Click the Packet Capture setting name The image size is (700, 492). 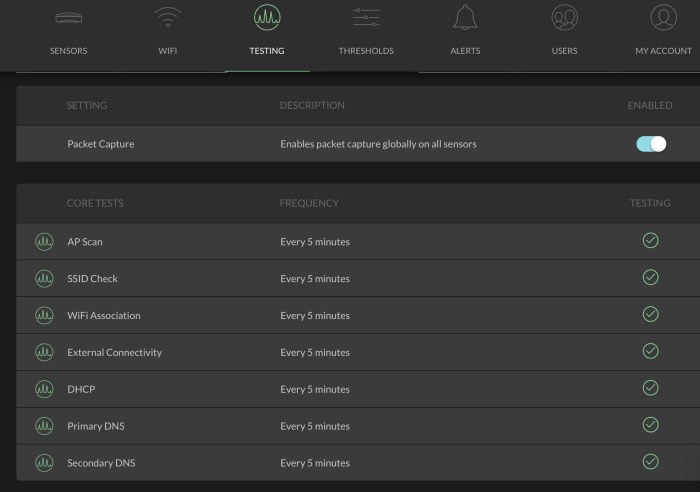point(100,144)
